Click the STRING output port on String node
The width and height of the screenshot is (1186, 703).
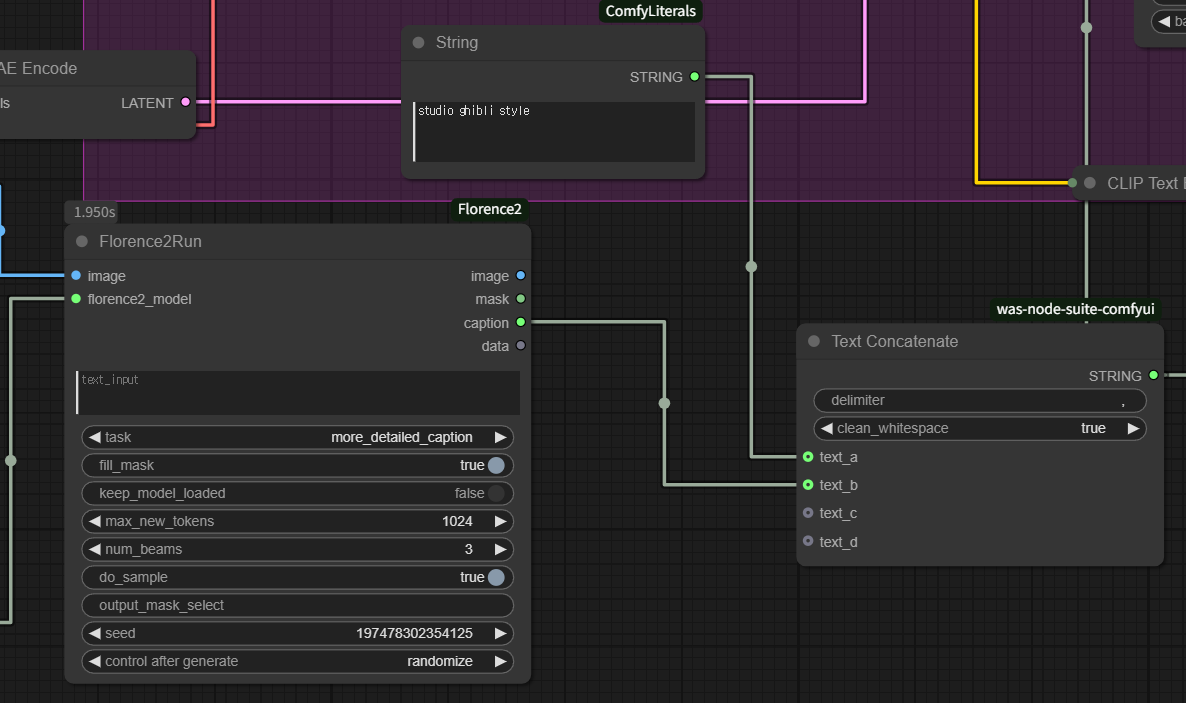(694, 76)
